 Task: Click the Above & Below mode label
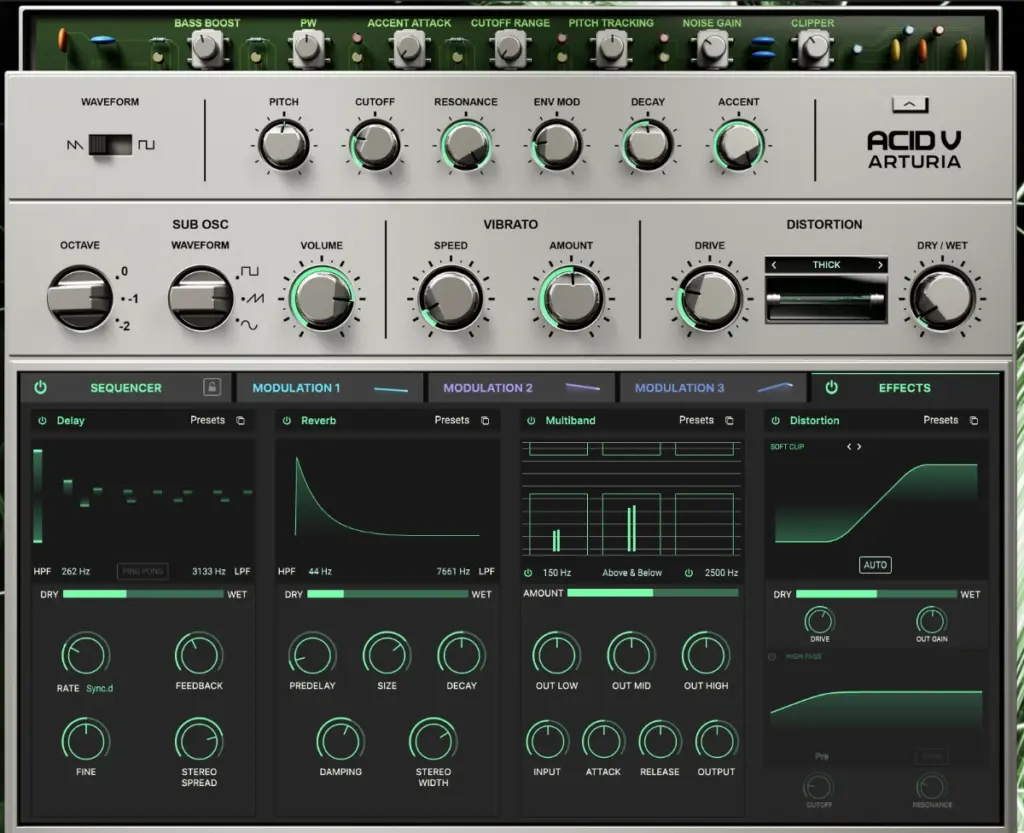tap(632, 573)
